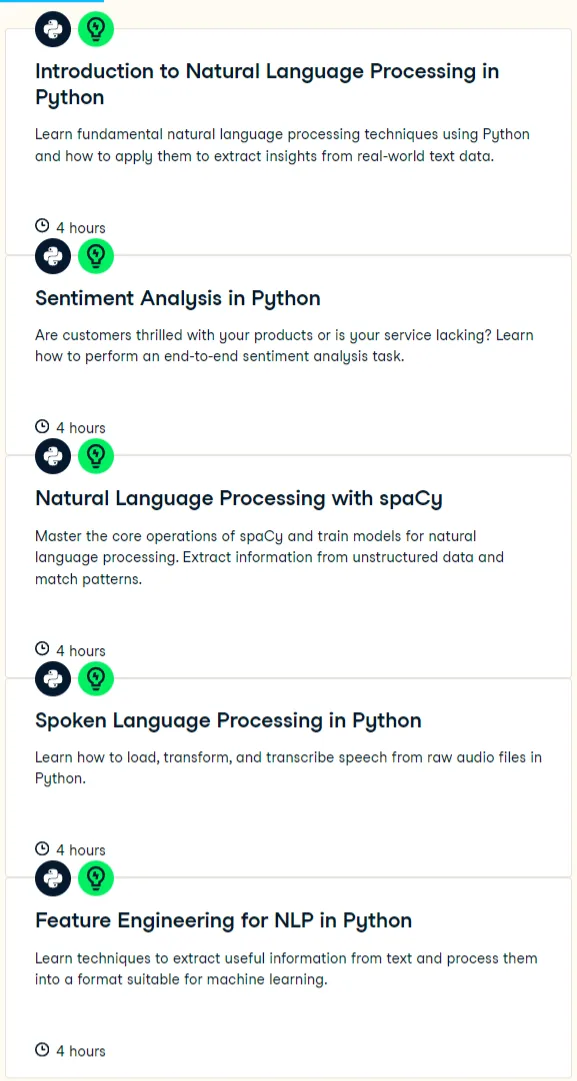This screenshot has width=577, height=1081.
Task: Open Sentiment Analysis in Python course
Action: tap(178, 299)
